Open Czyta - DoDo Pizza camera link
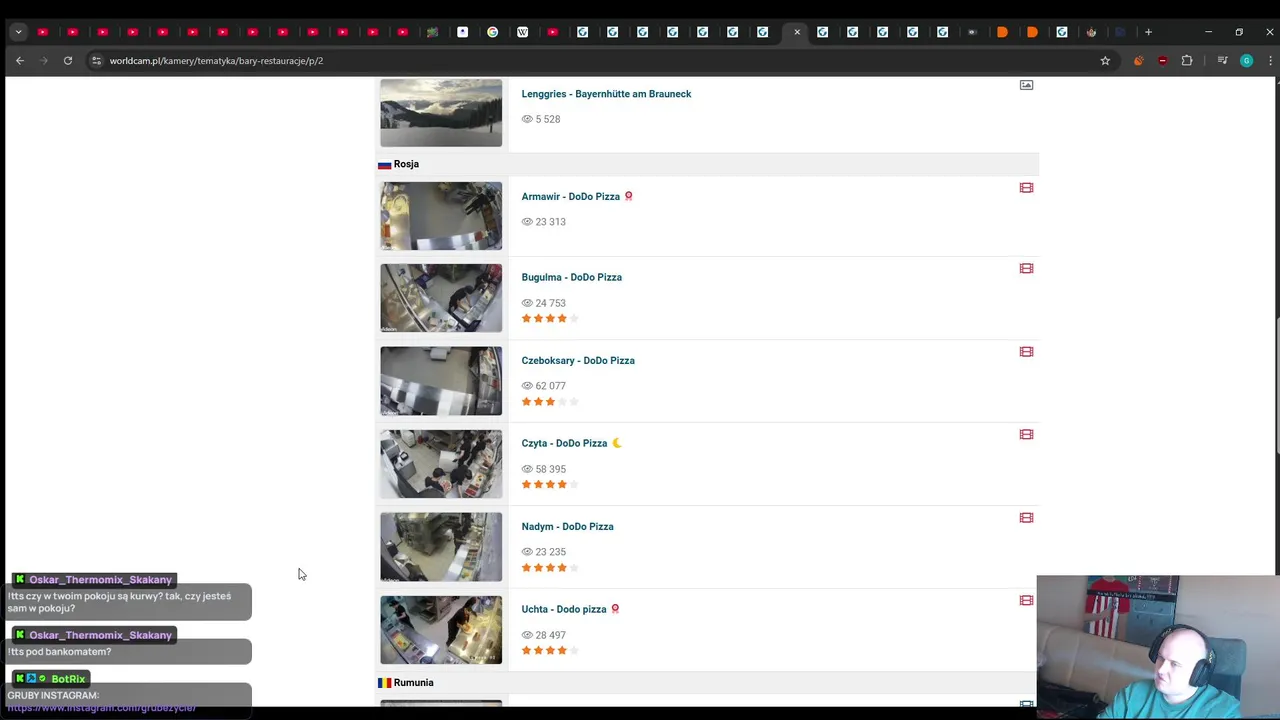The image size is (1280, 720). click(564, 444)
